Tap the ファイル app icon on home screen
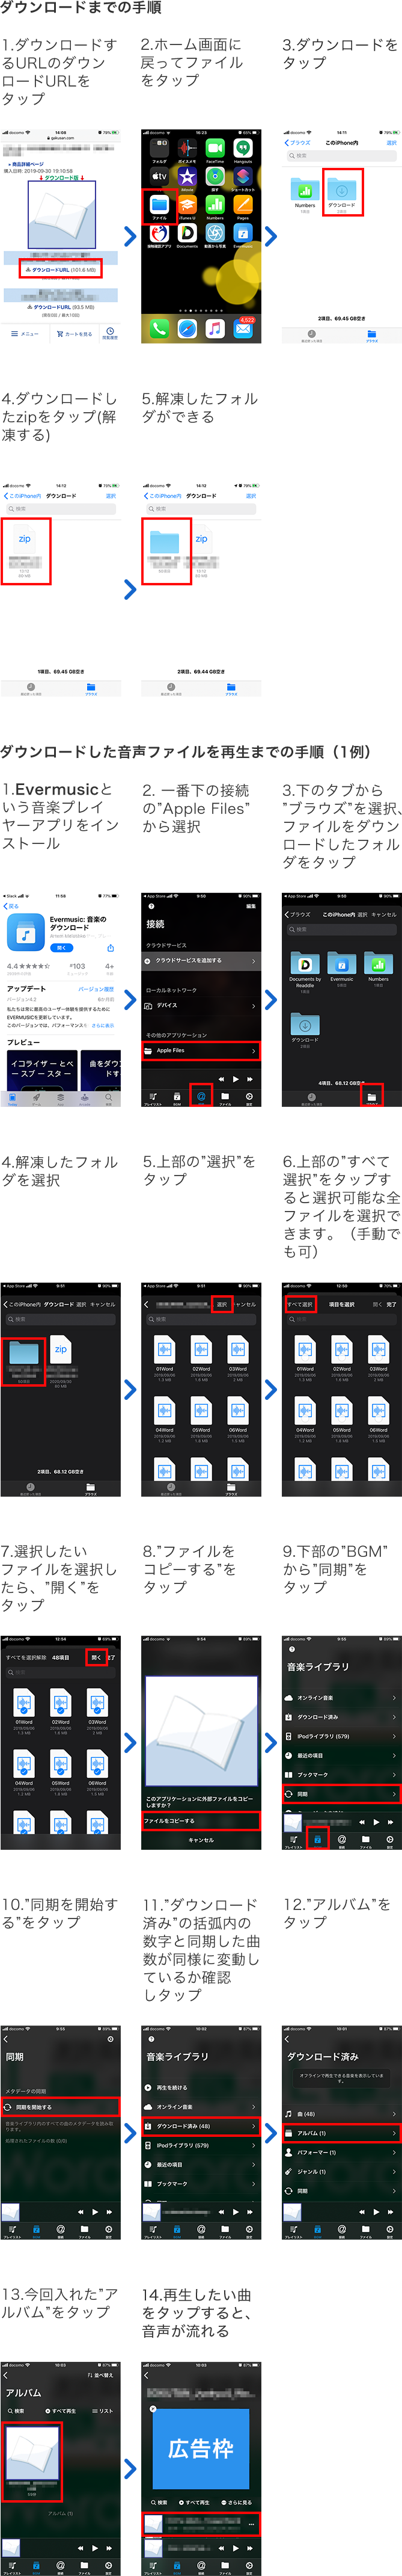This screenshot has height=2576, width=402. pyautogui.click(x=159, y=204)
